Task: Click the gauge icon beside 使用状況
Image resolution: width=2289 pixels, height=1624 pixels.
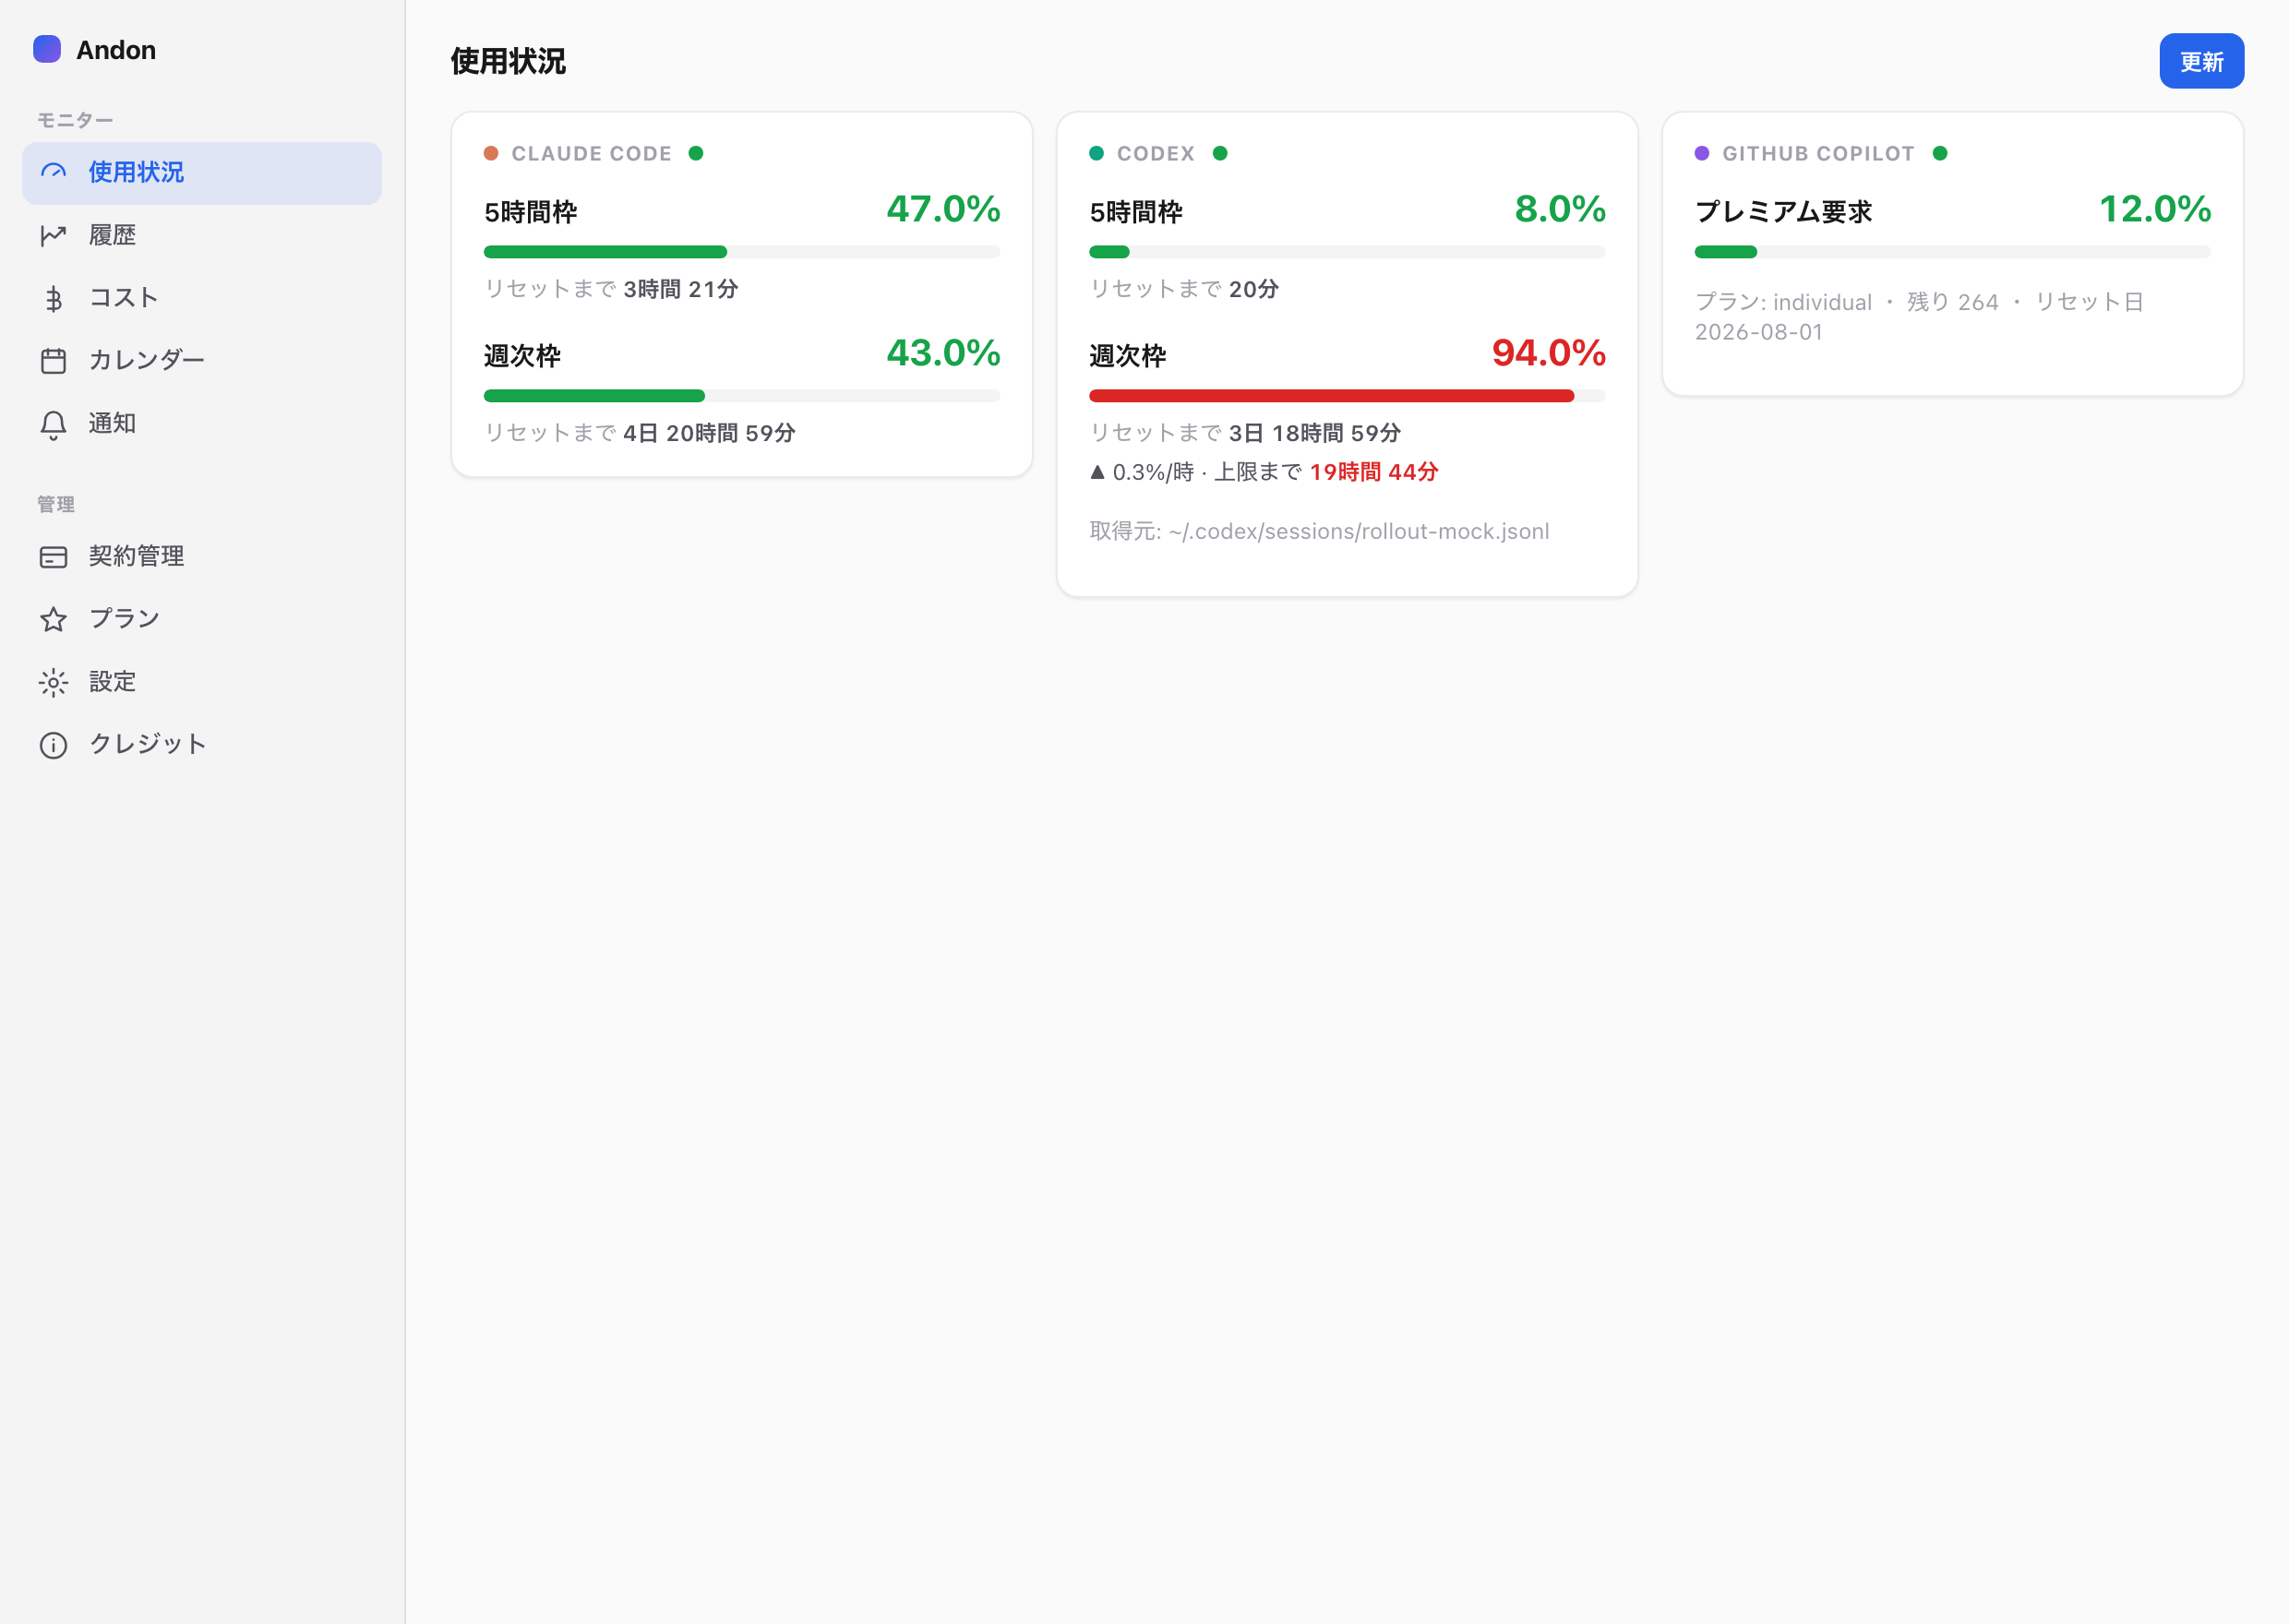Action: 53,172
